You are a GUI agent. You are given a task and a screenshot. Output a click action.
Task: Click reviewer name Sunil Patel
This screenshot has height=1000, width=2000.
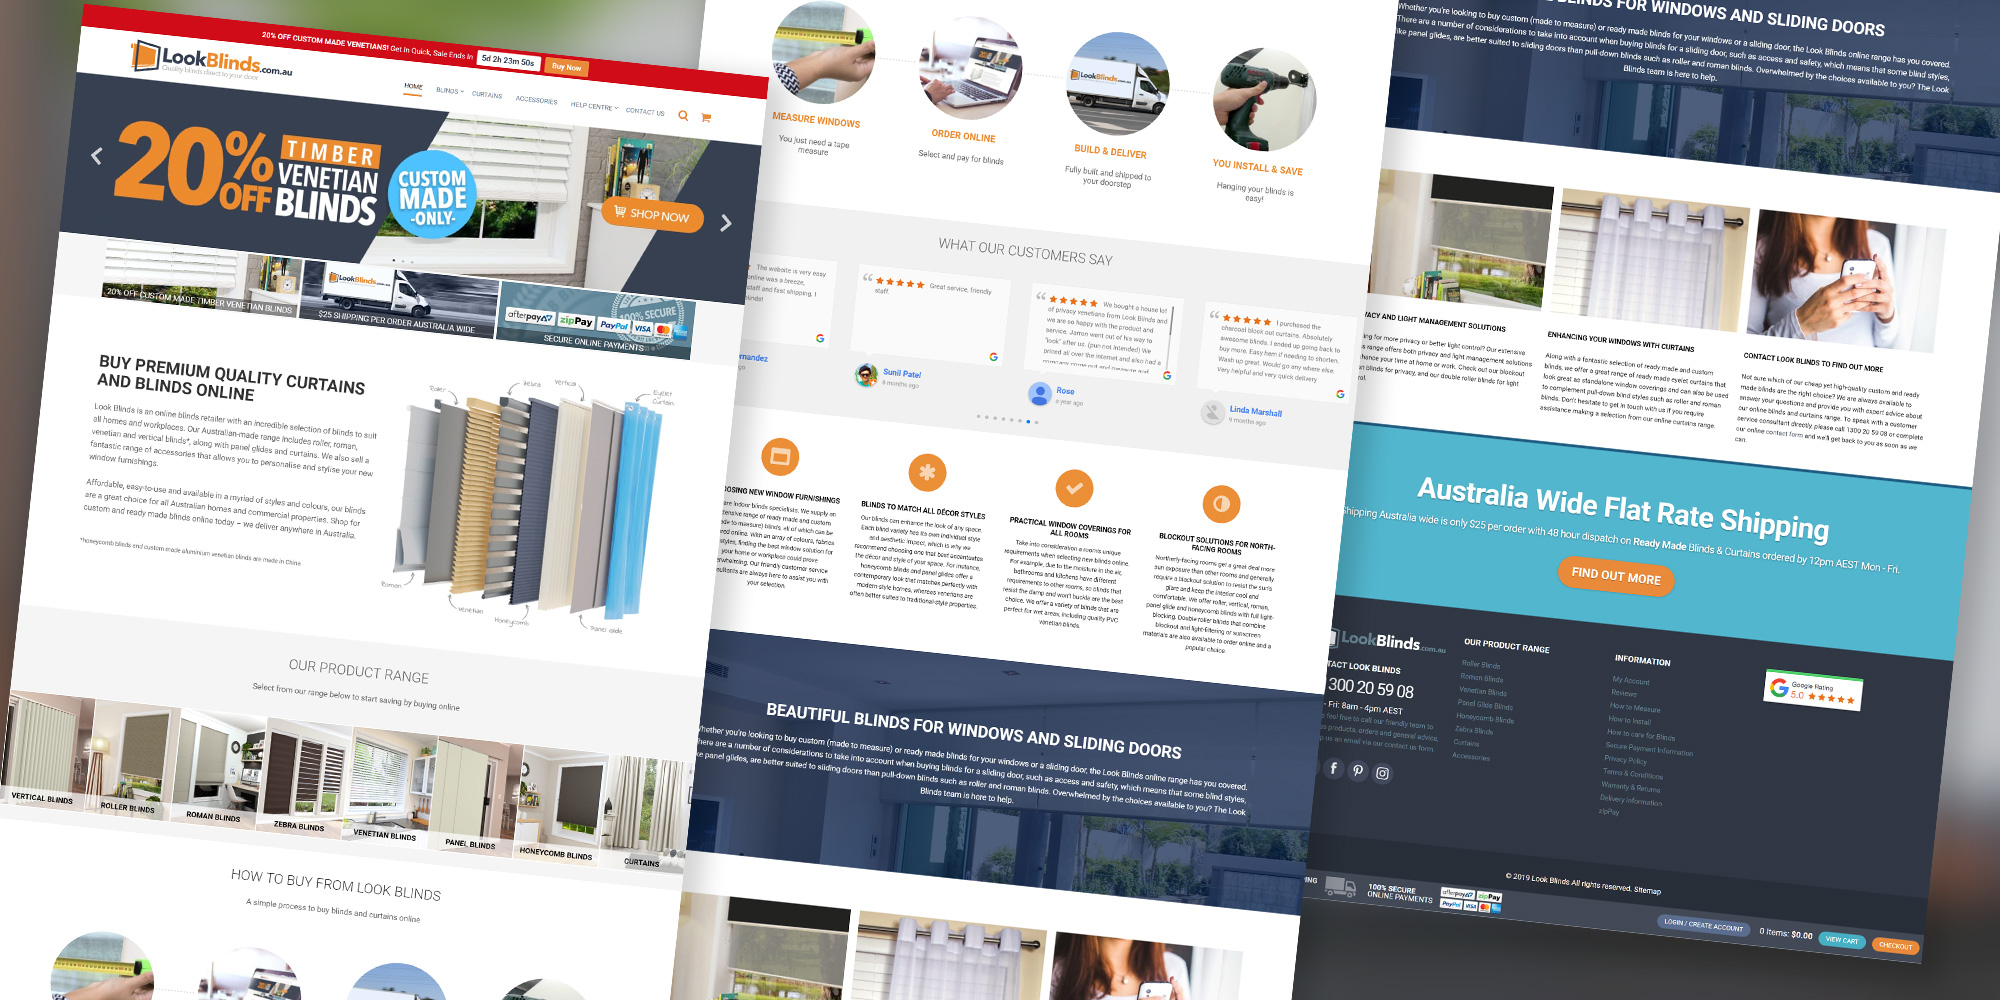902,373
